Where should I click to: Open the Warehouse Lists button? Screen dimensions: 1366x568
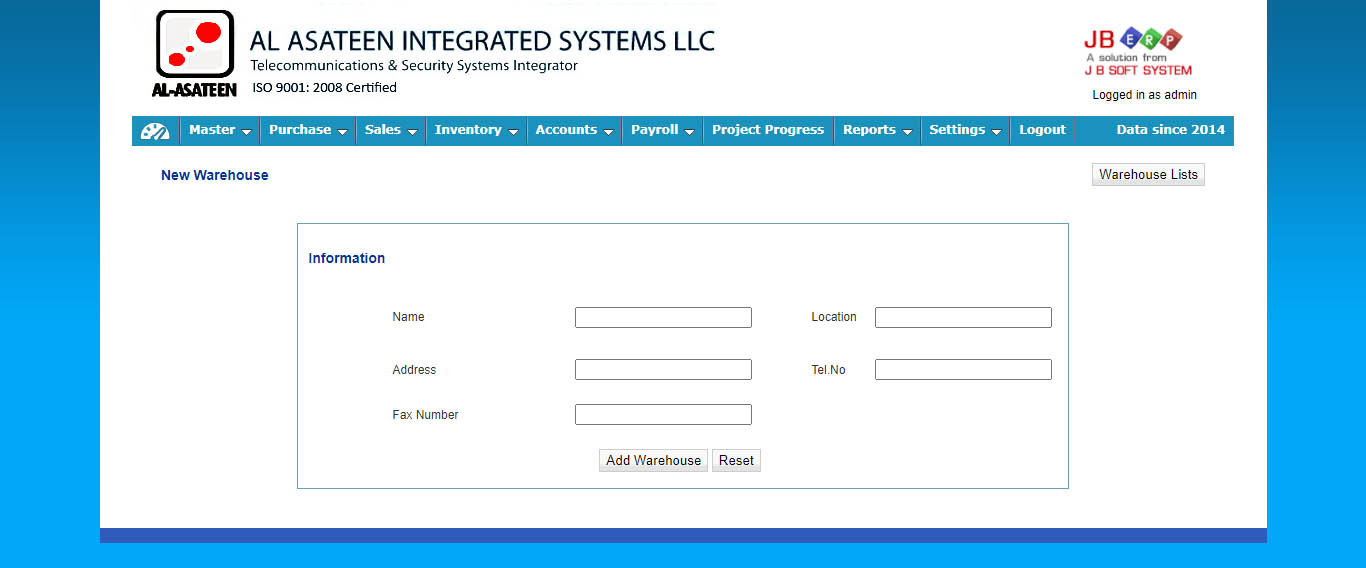[x=1148, y=175]
